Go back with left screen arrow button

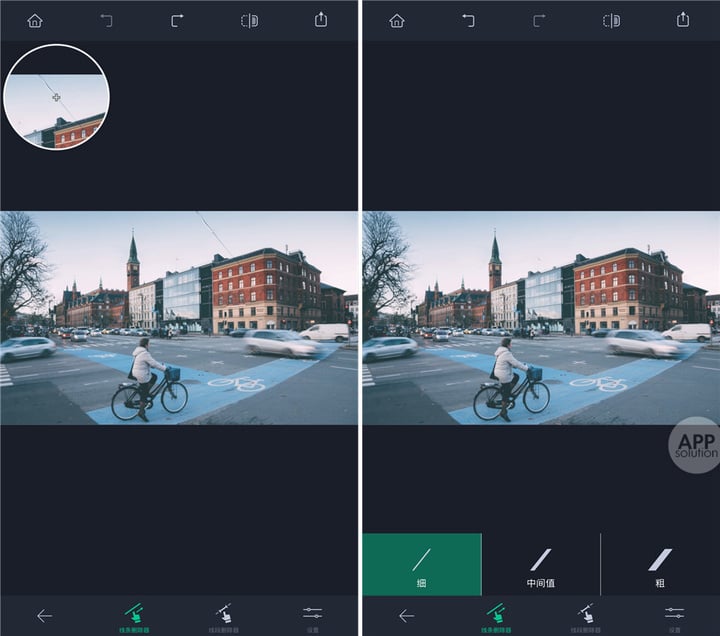click(x=44, y=616)
